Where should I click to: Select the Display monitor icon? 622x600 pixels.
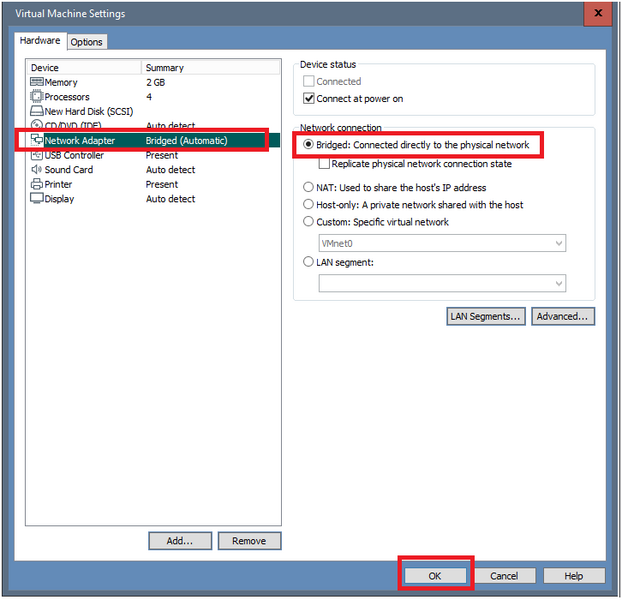pyautogui.click(x=37, y=199)
